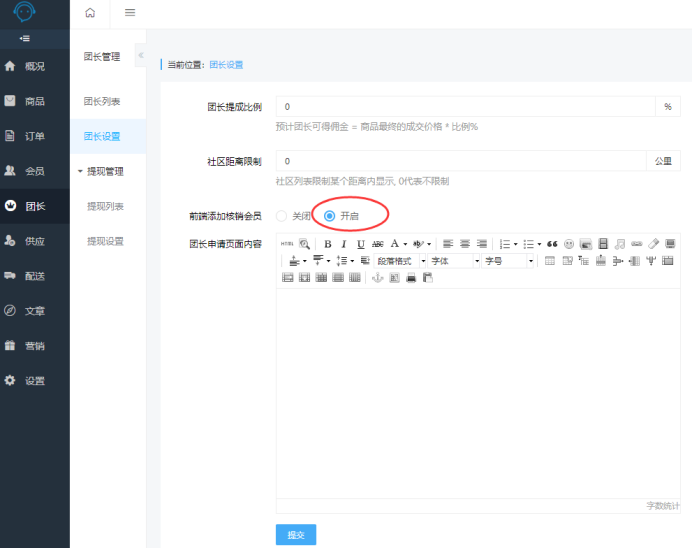Insert an emoticon using the smiley icon

(x=569, y=243)
